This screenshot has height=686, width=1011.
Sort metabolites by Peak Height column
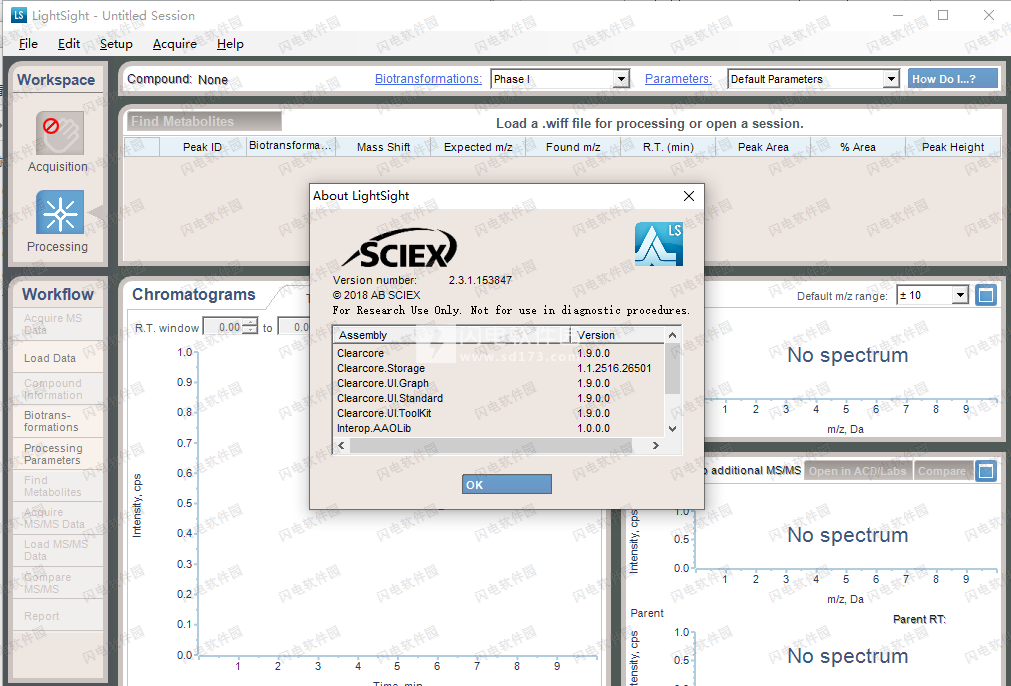click(x=953, y=147)
